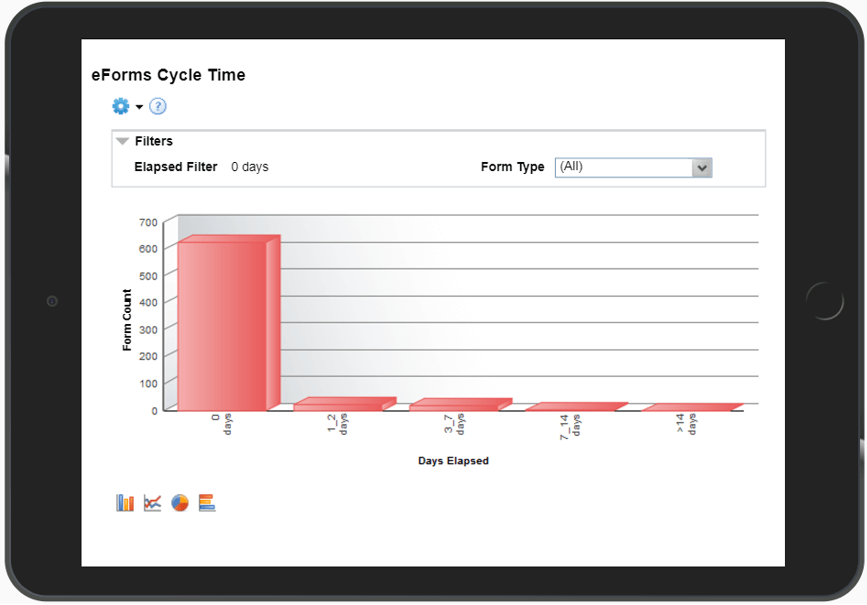Select the 7_14 days bar
Screen dimensions: 867x605
point(570,407)
